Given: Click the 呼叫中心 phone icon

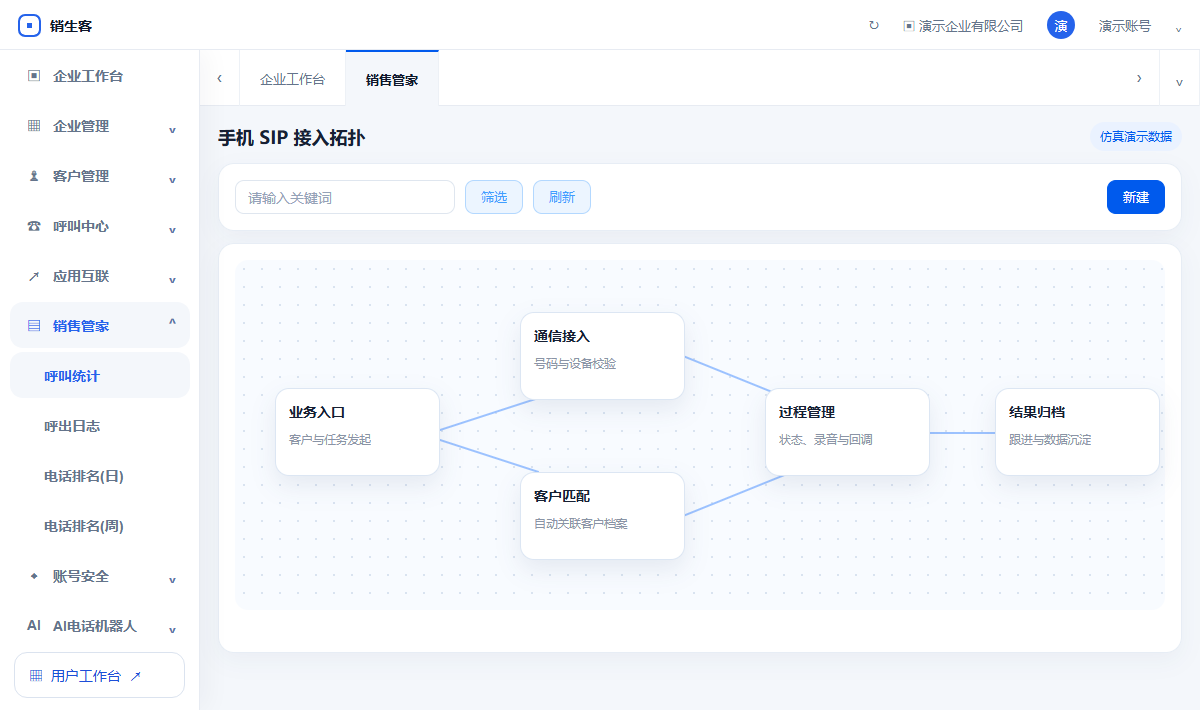Looking at the screenshot, I should tap(34, 226).
